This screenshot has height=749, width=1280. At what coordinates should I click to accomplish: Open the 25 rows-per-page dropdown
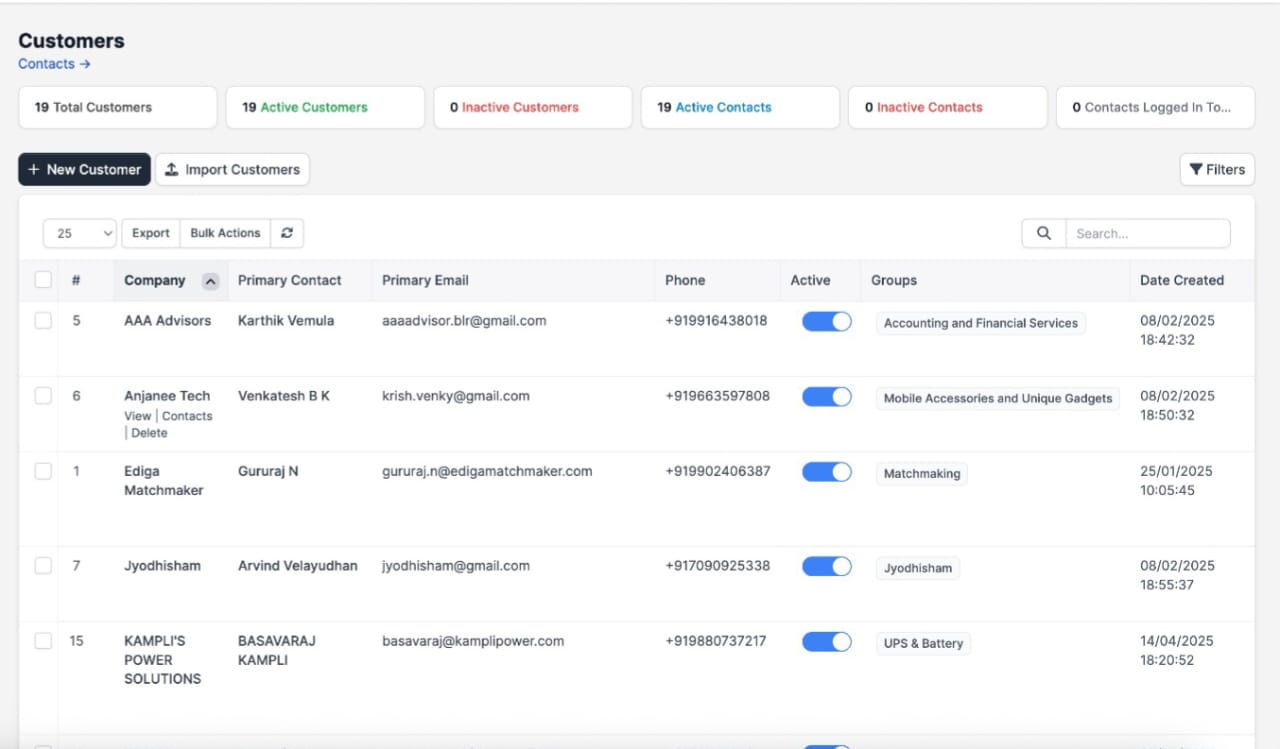point(80,233)
